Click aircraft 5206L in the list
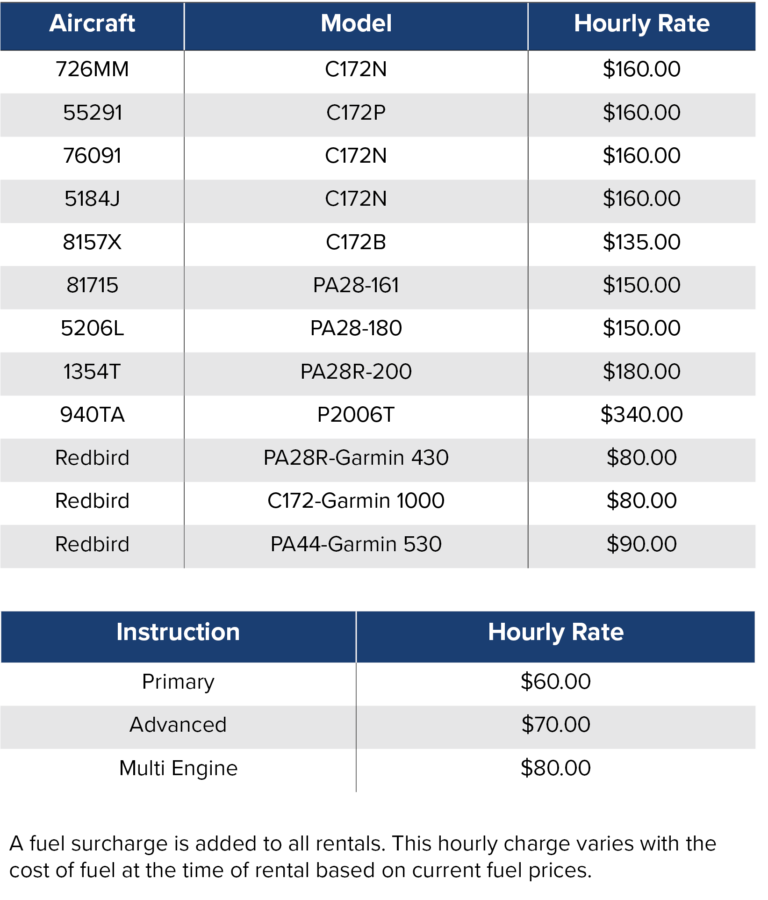Screen dimensions: 768x900 click(92, 328)
